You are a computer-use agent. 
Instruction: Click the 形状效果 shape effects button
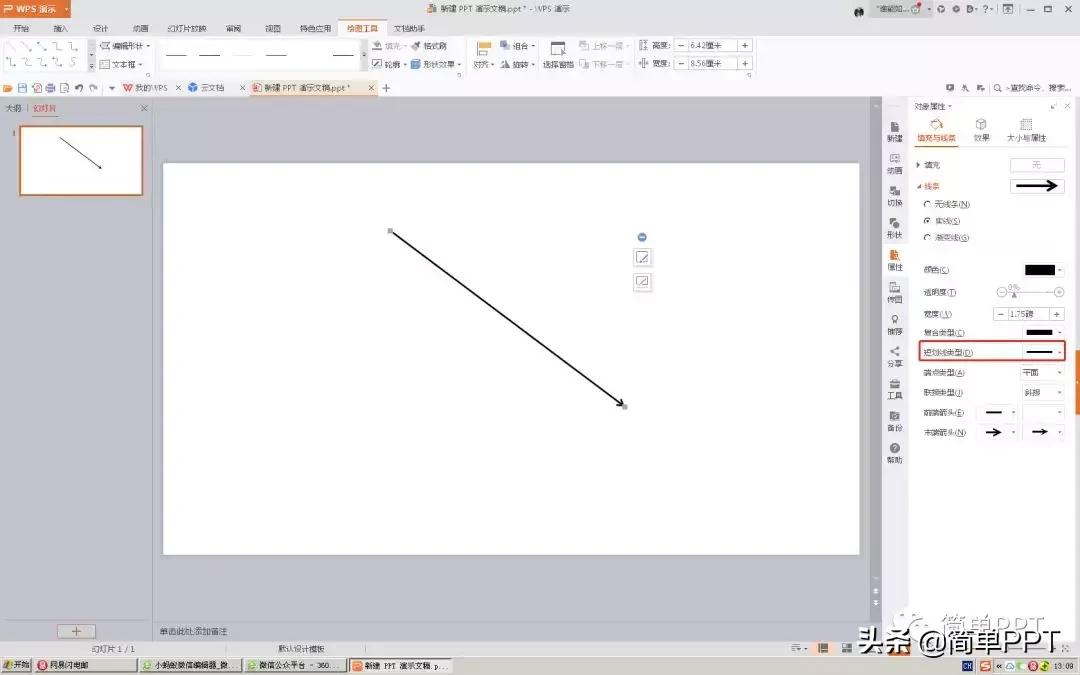435,64
